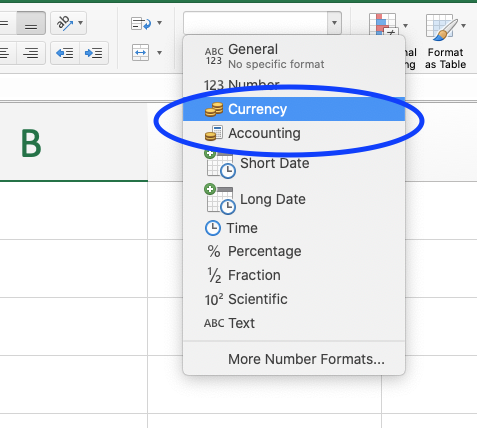Open the Conditional Formatting icon

(x=384, y=24)
